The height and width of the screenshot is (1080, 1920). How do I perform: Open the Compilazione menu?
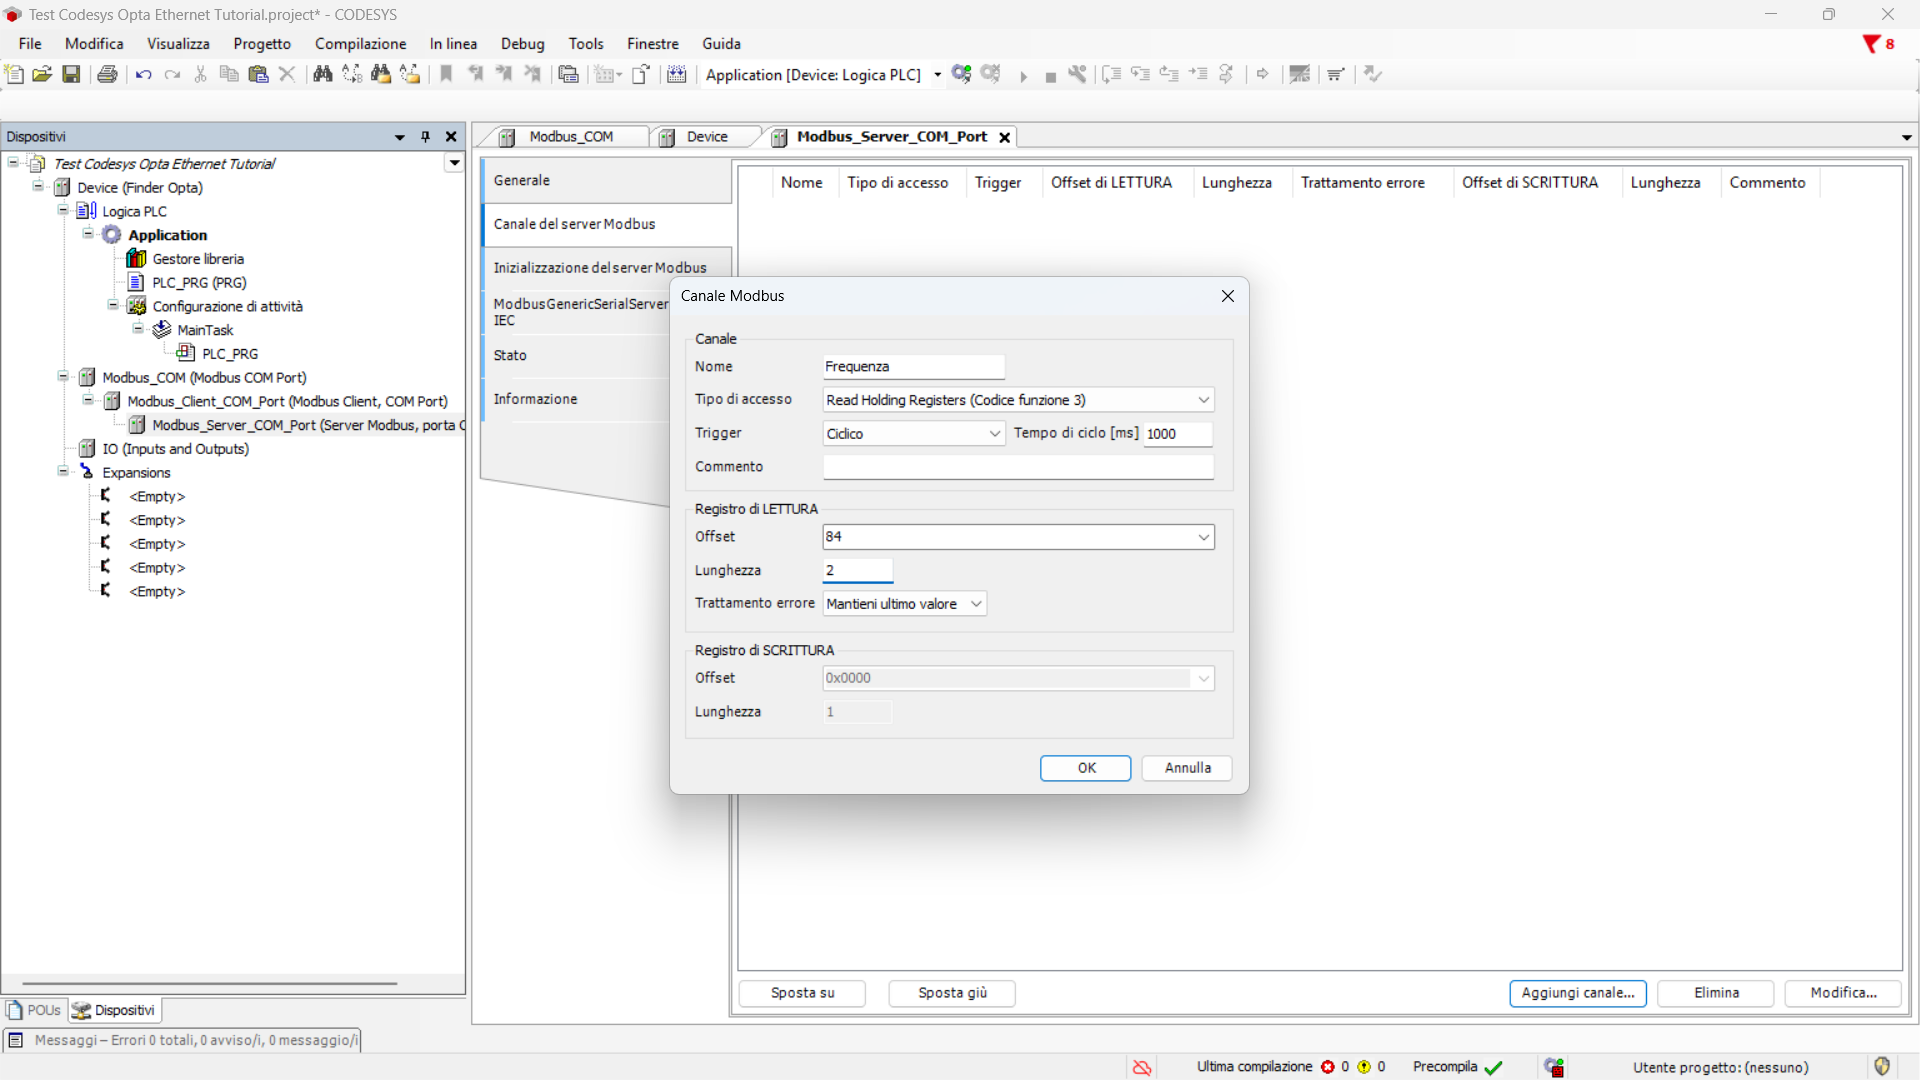(x=360, y=44)
